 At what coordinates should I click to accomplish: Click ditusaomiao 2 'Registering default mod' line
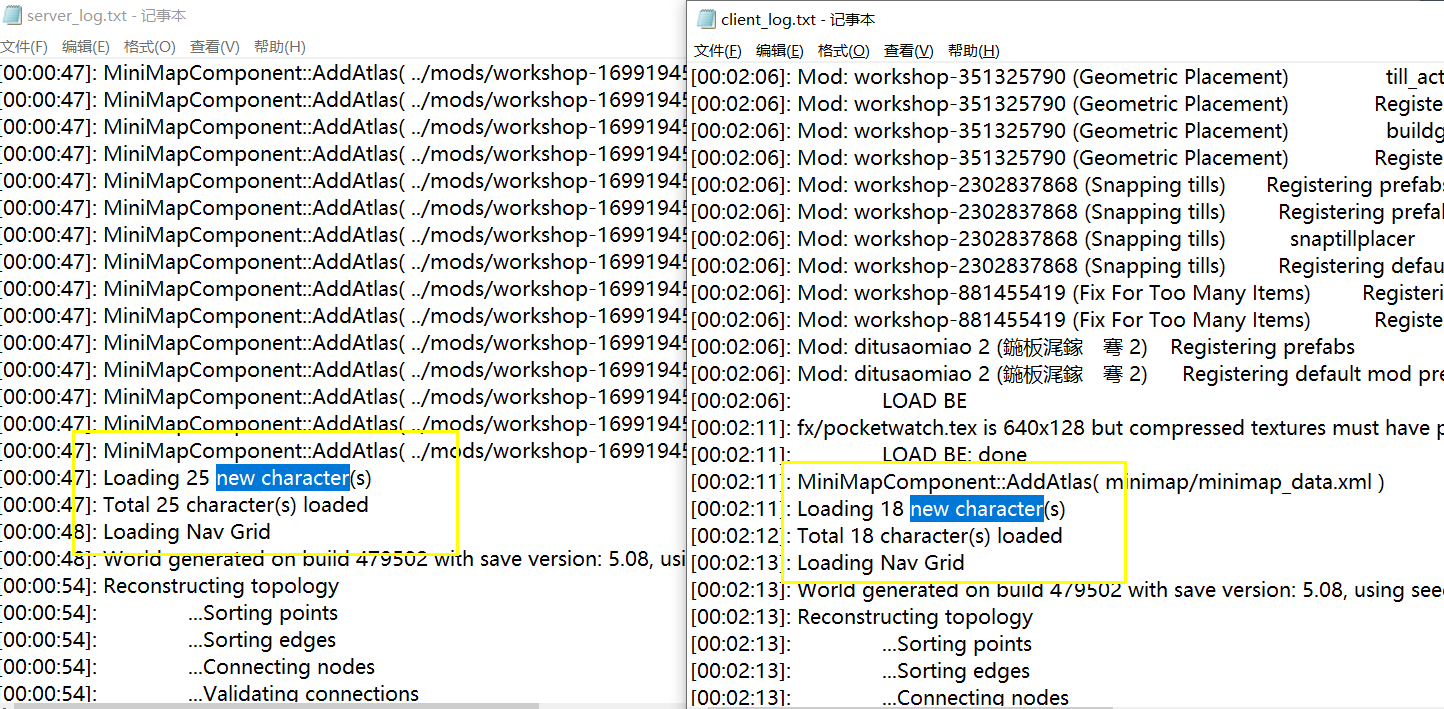tap(1068, 374)
